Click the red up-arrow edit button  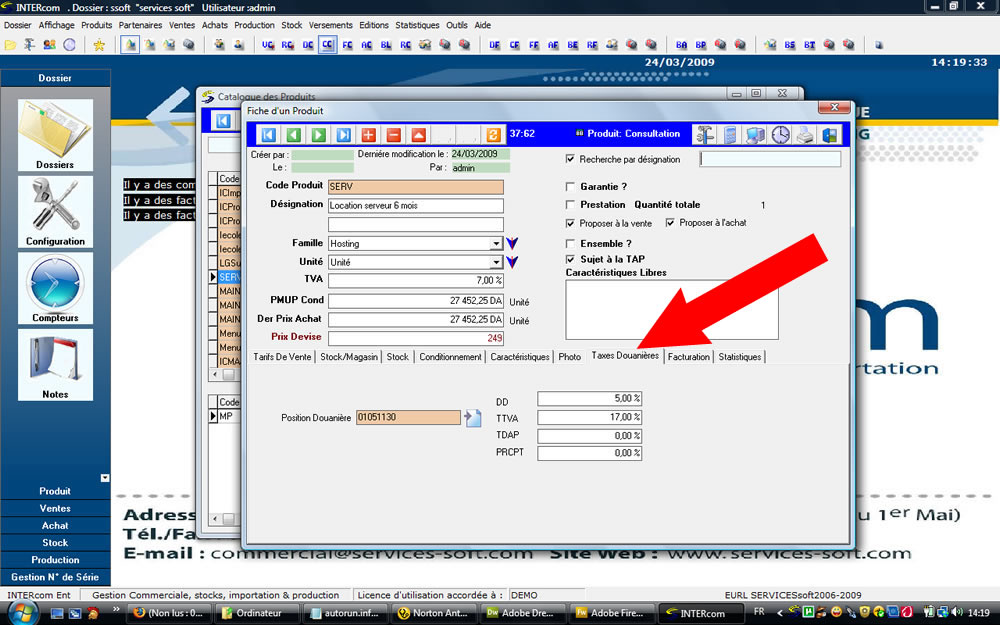coord(418,135)
